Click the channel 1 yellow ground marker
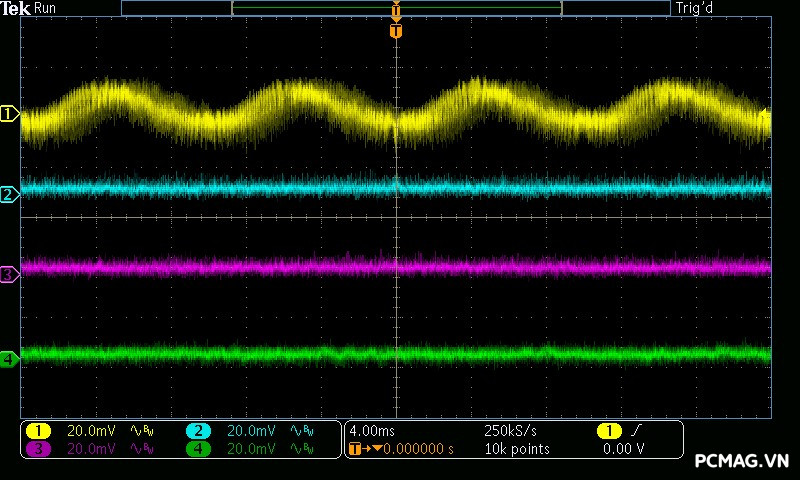The height and width of the screenshot is (480, 800). click(10, 114)
